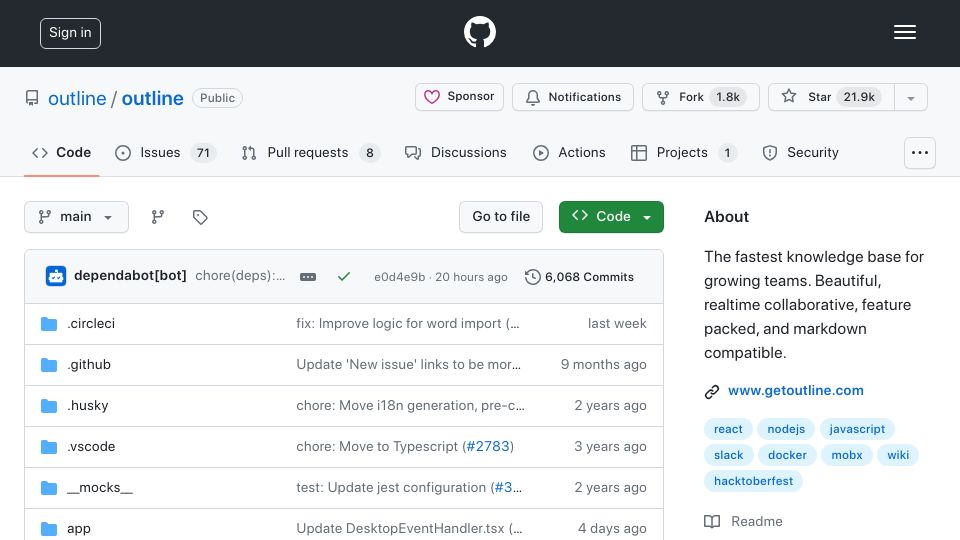Open the bold outline repository link
960x540 pixels.
(x=152, y=98)
